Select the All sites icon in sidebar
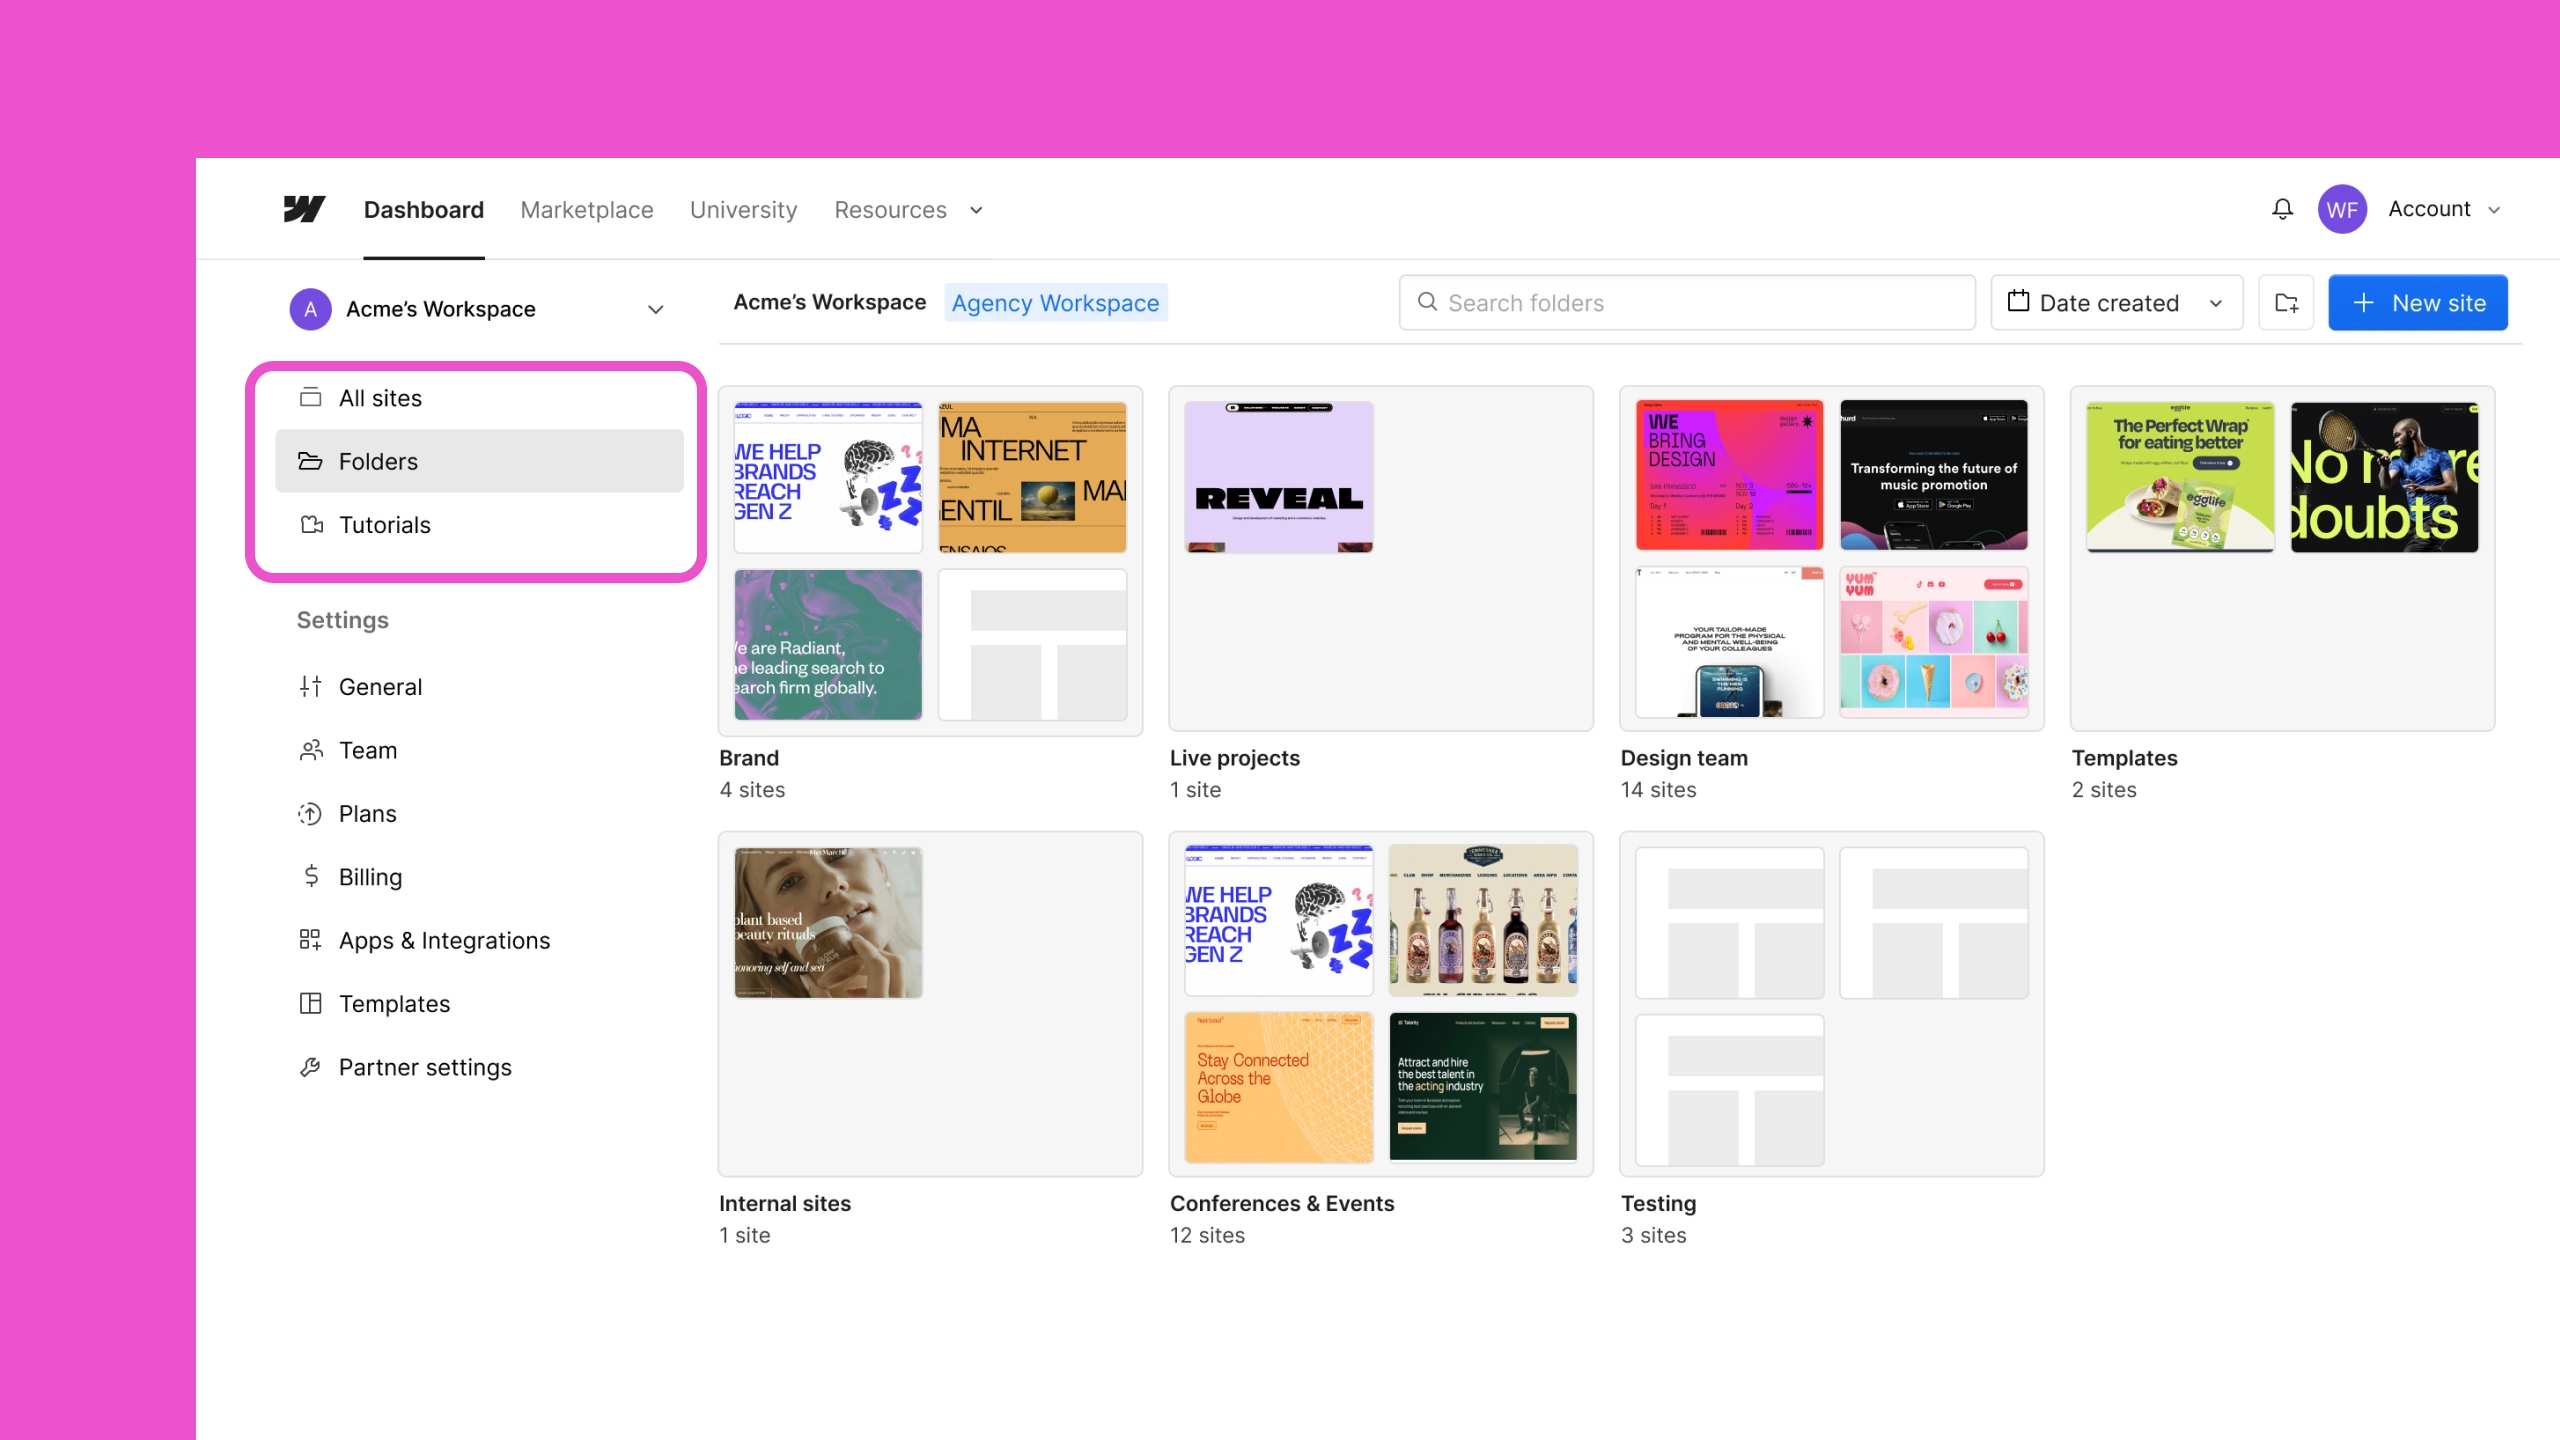 tap(311, 397)
